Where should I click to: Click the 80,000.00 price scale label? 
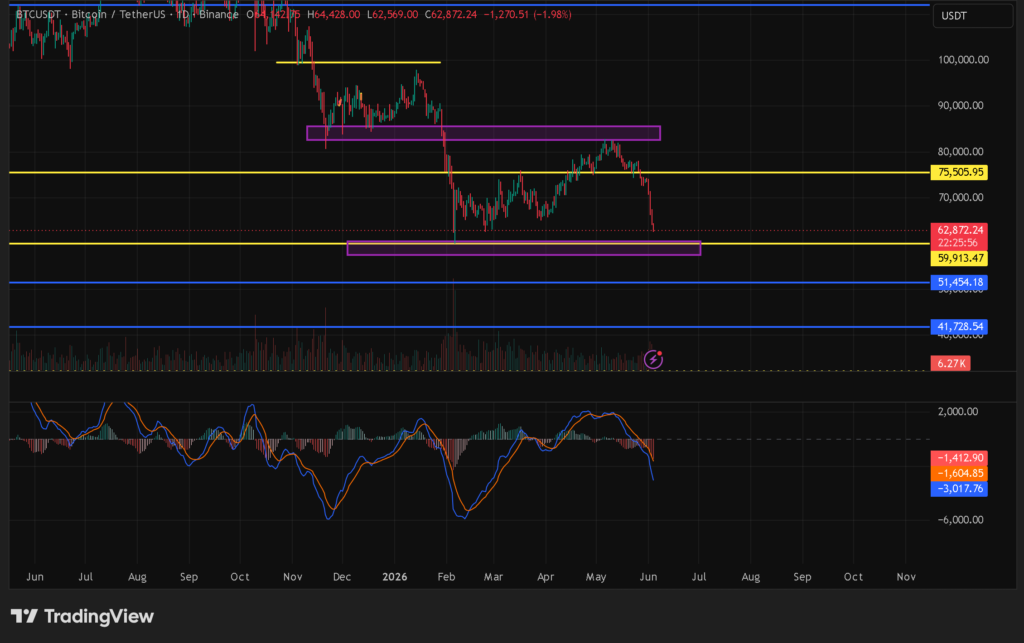pos(961,151)
